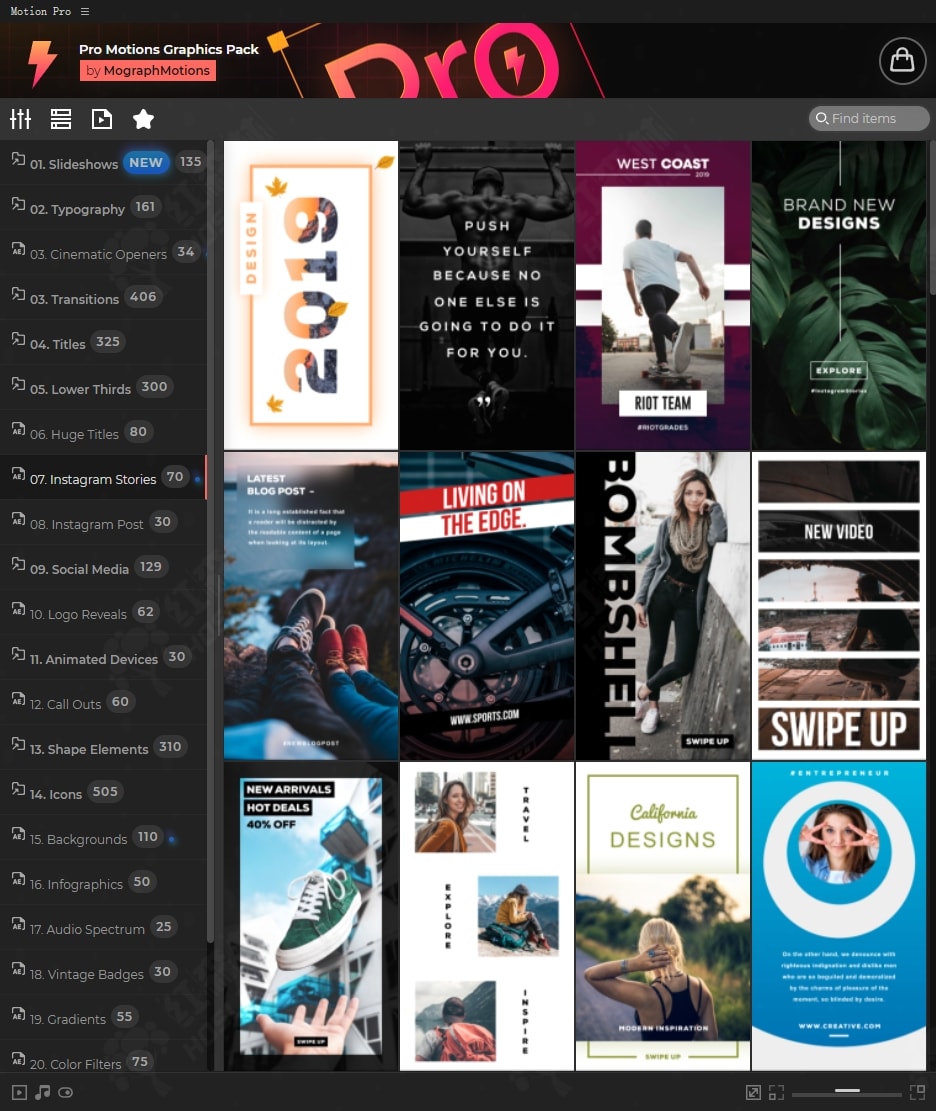Select the Push Yourself quote thumbnail
The width and height of the screenshot is (936, 1111).
click(487, 295)
